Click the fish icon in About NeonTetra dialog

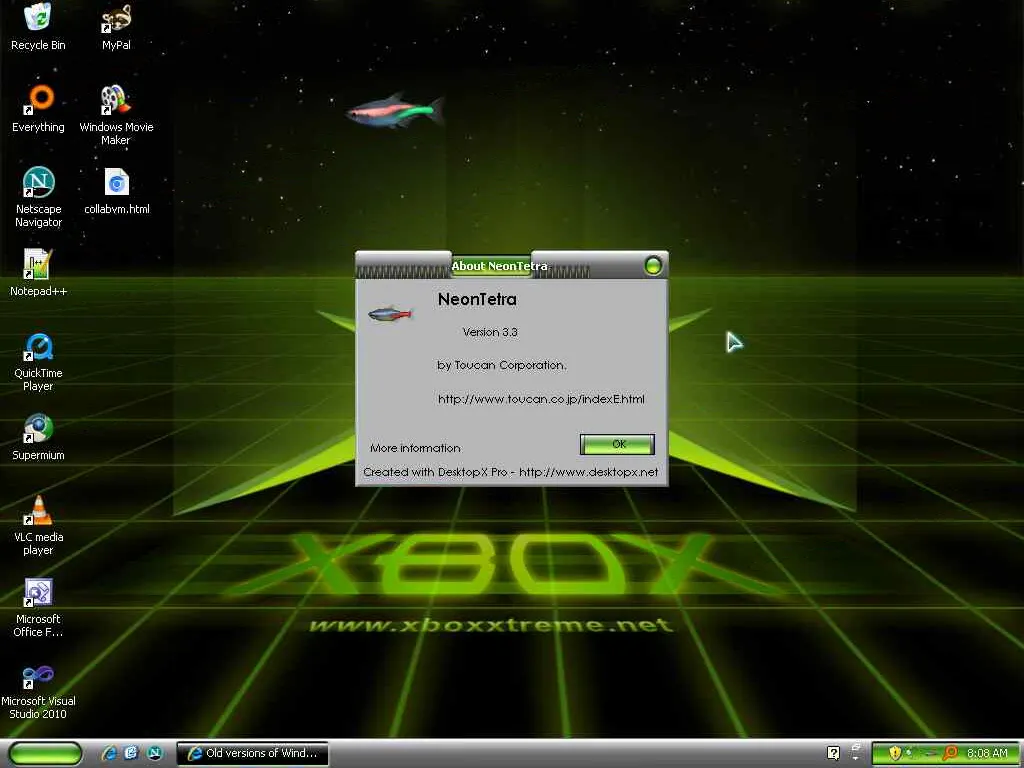(x=390, y=314)
